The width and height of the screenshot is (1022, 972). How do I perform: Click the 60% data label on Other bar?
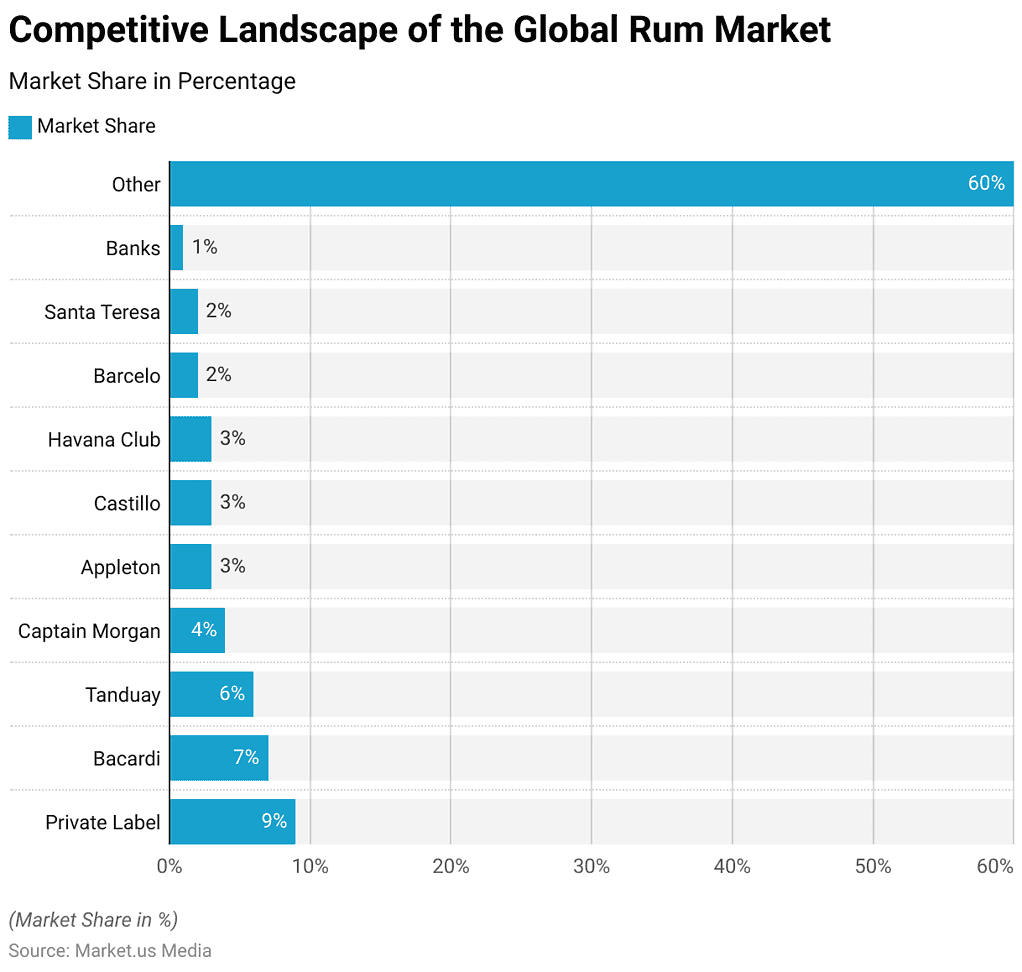(985, 183)
